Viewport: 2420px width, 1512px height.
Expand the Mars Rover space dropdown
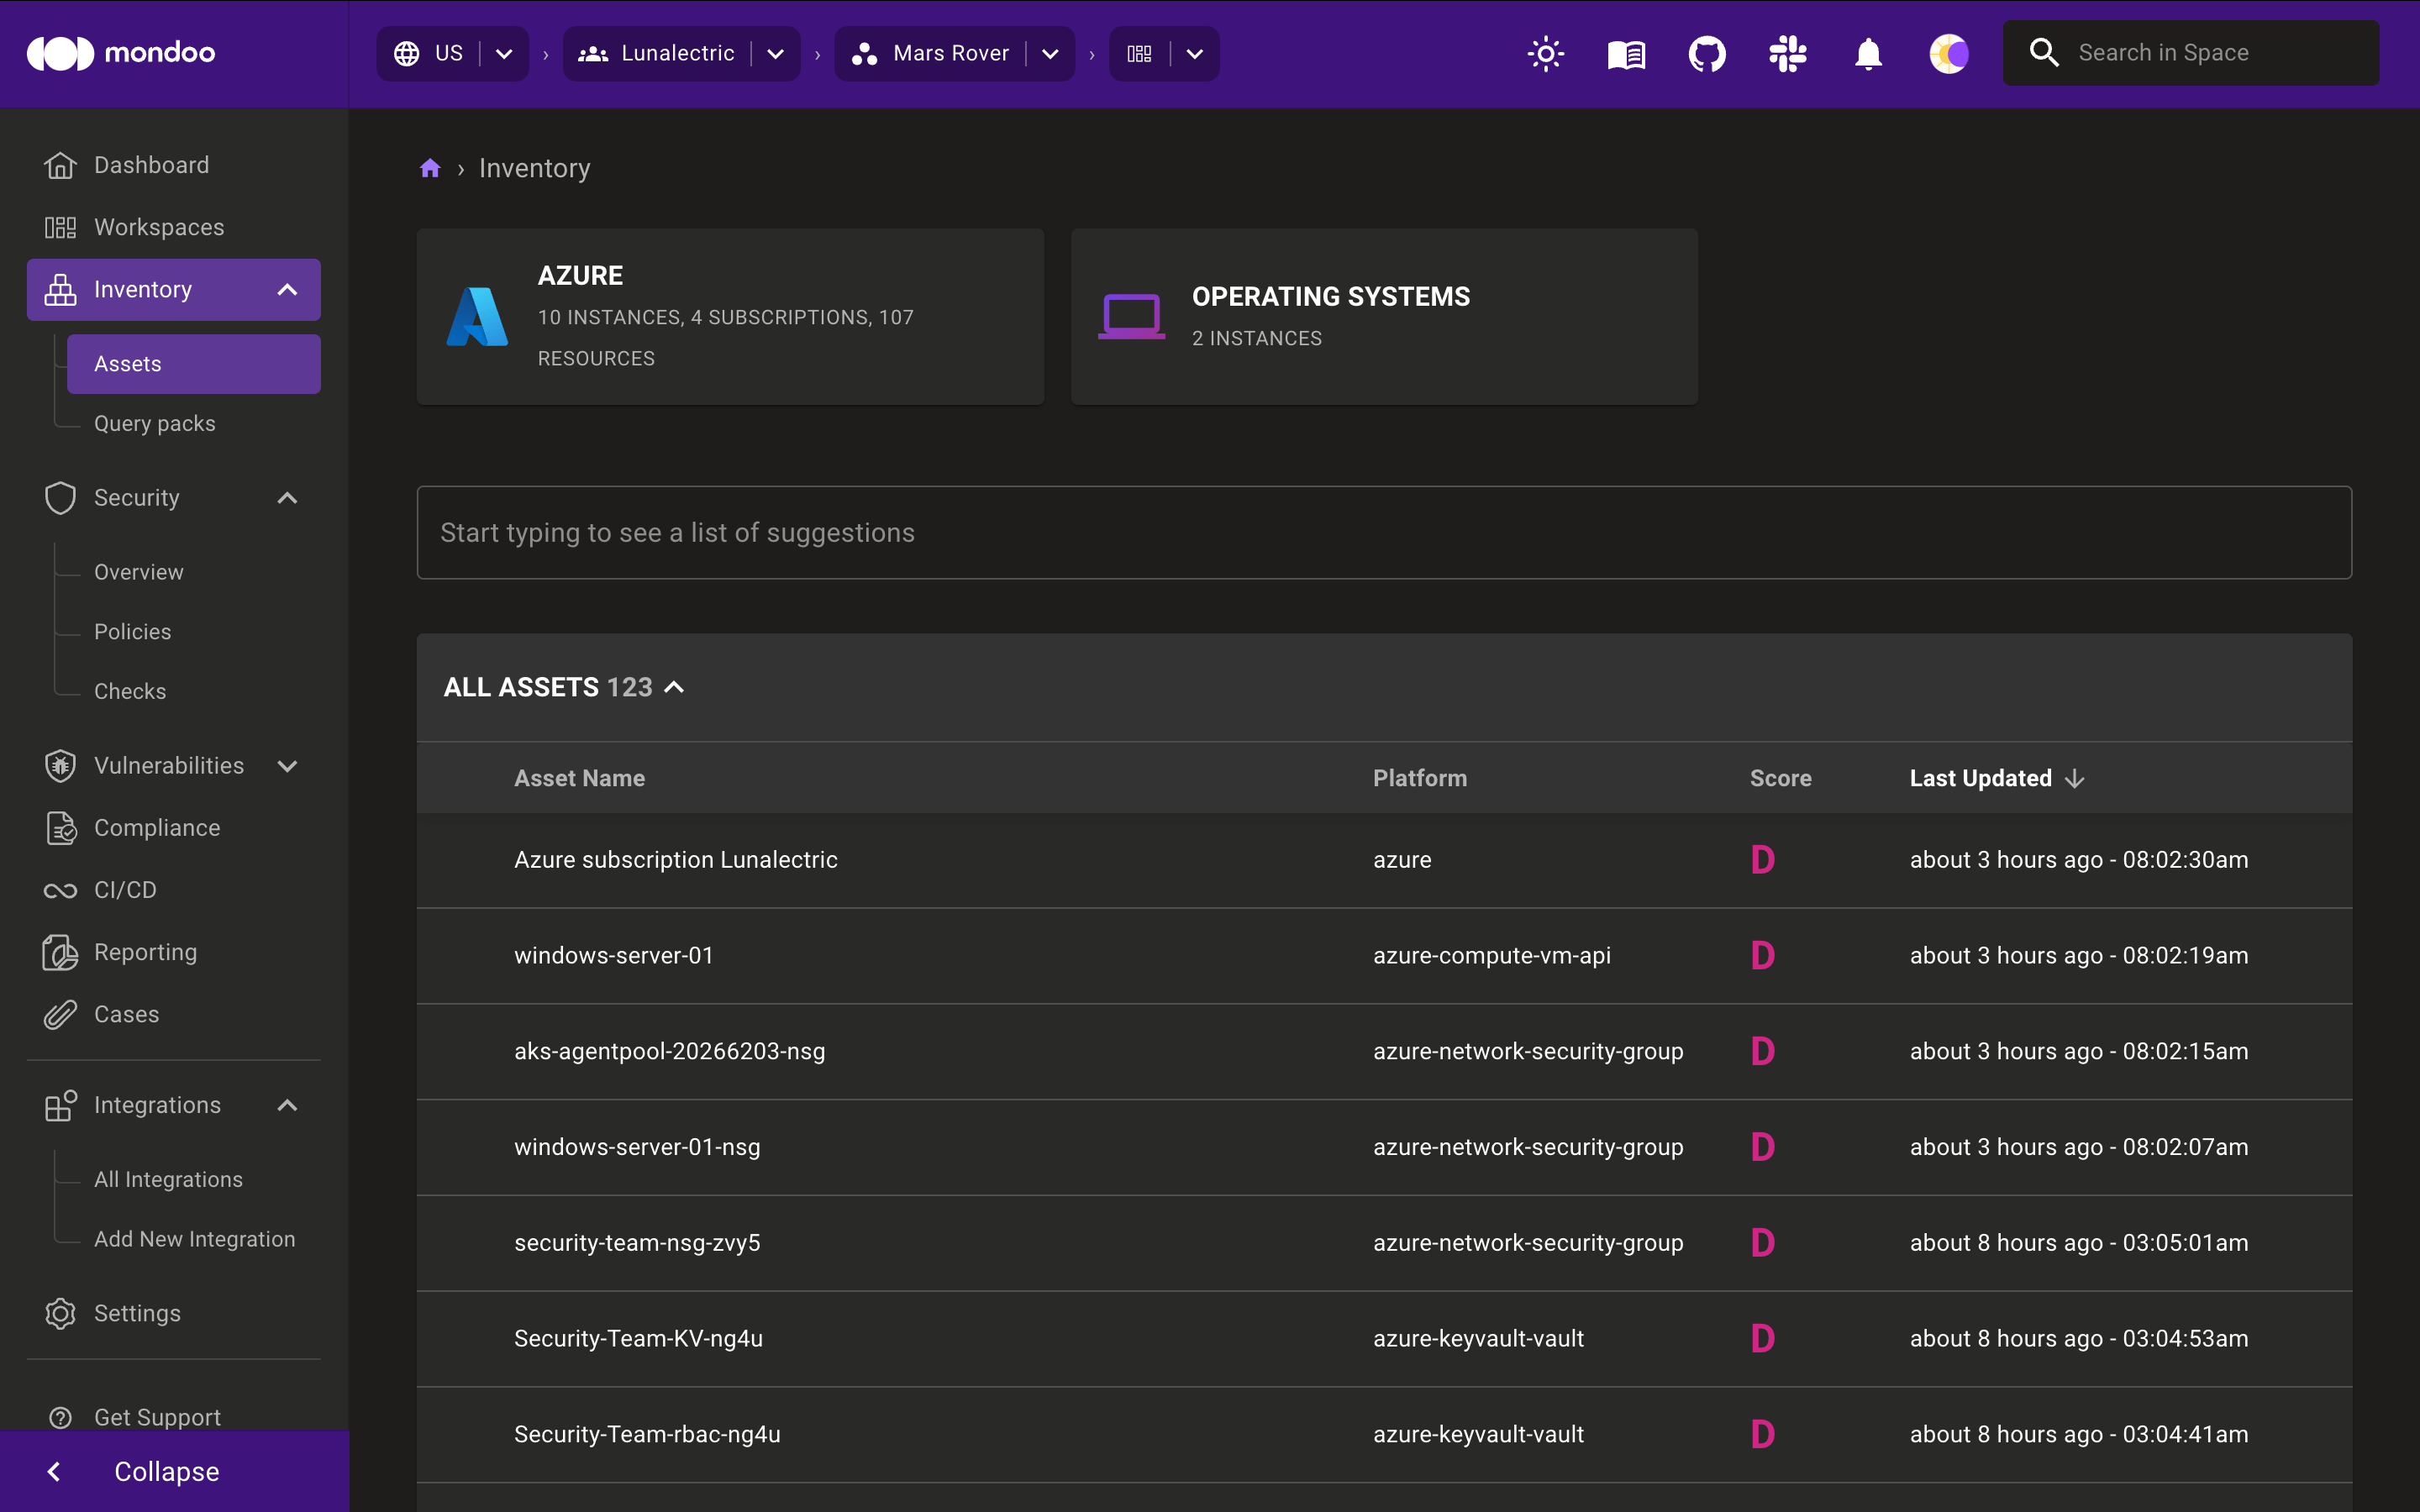tap(1047, 52)
